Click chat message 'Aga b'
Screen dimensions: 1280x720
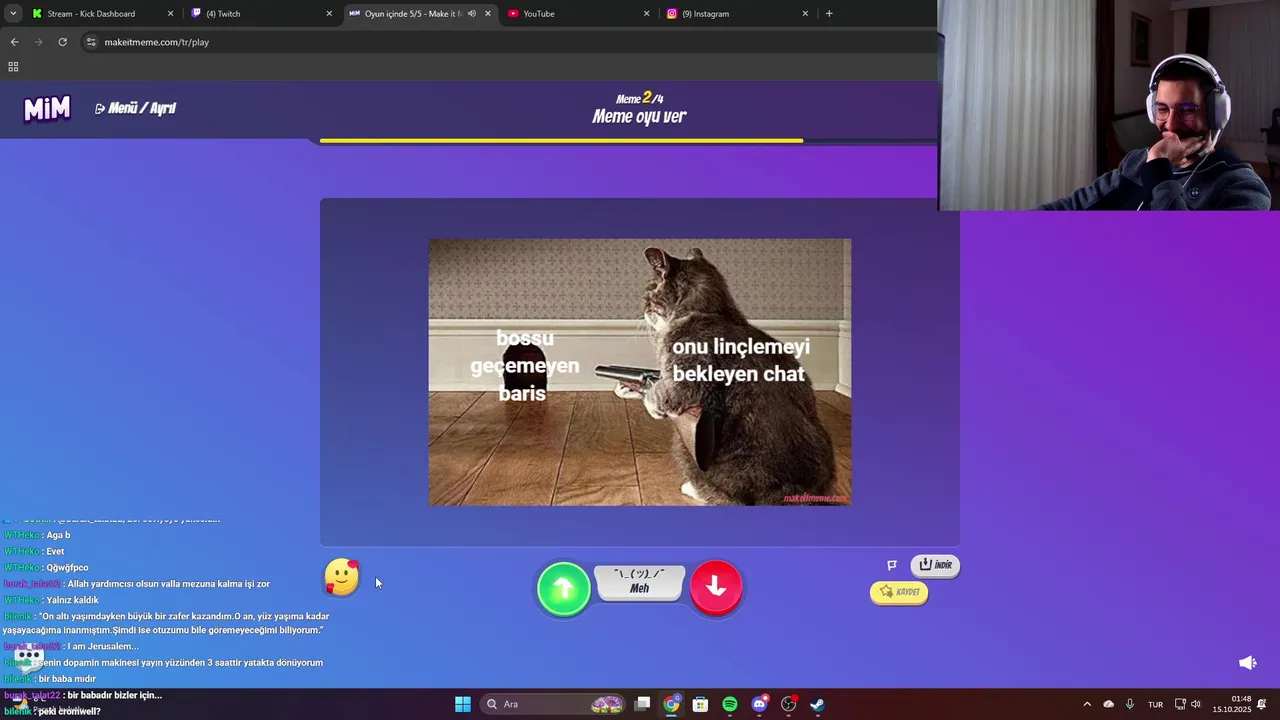[58, 535]
